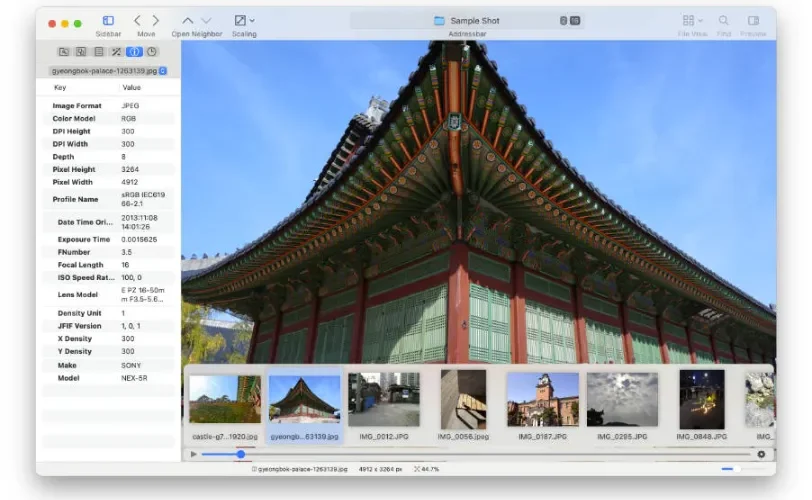This screenshot has height=500, width=812.
Task: Open the next neighbor with the down chevron
Action: tap(206, 21)
